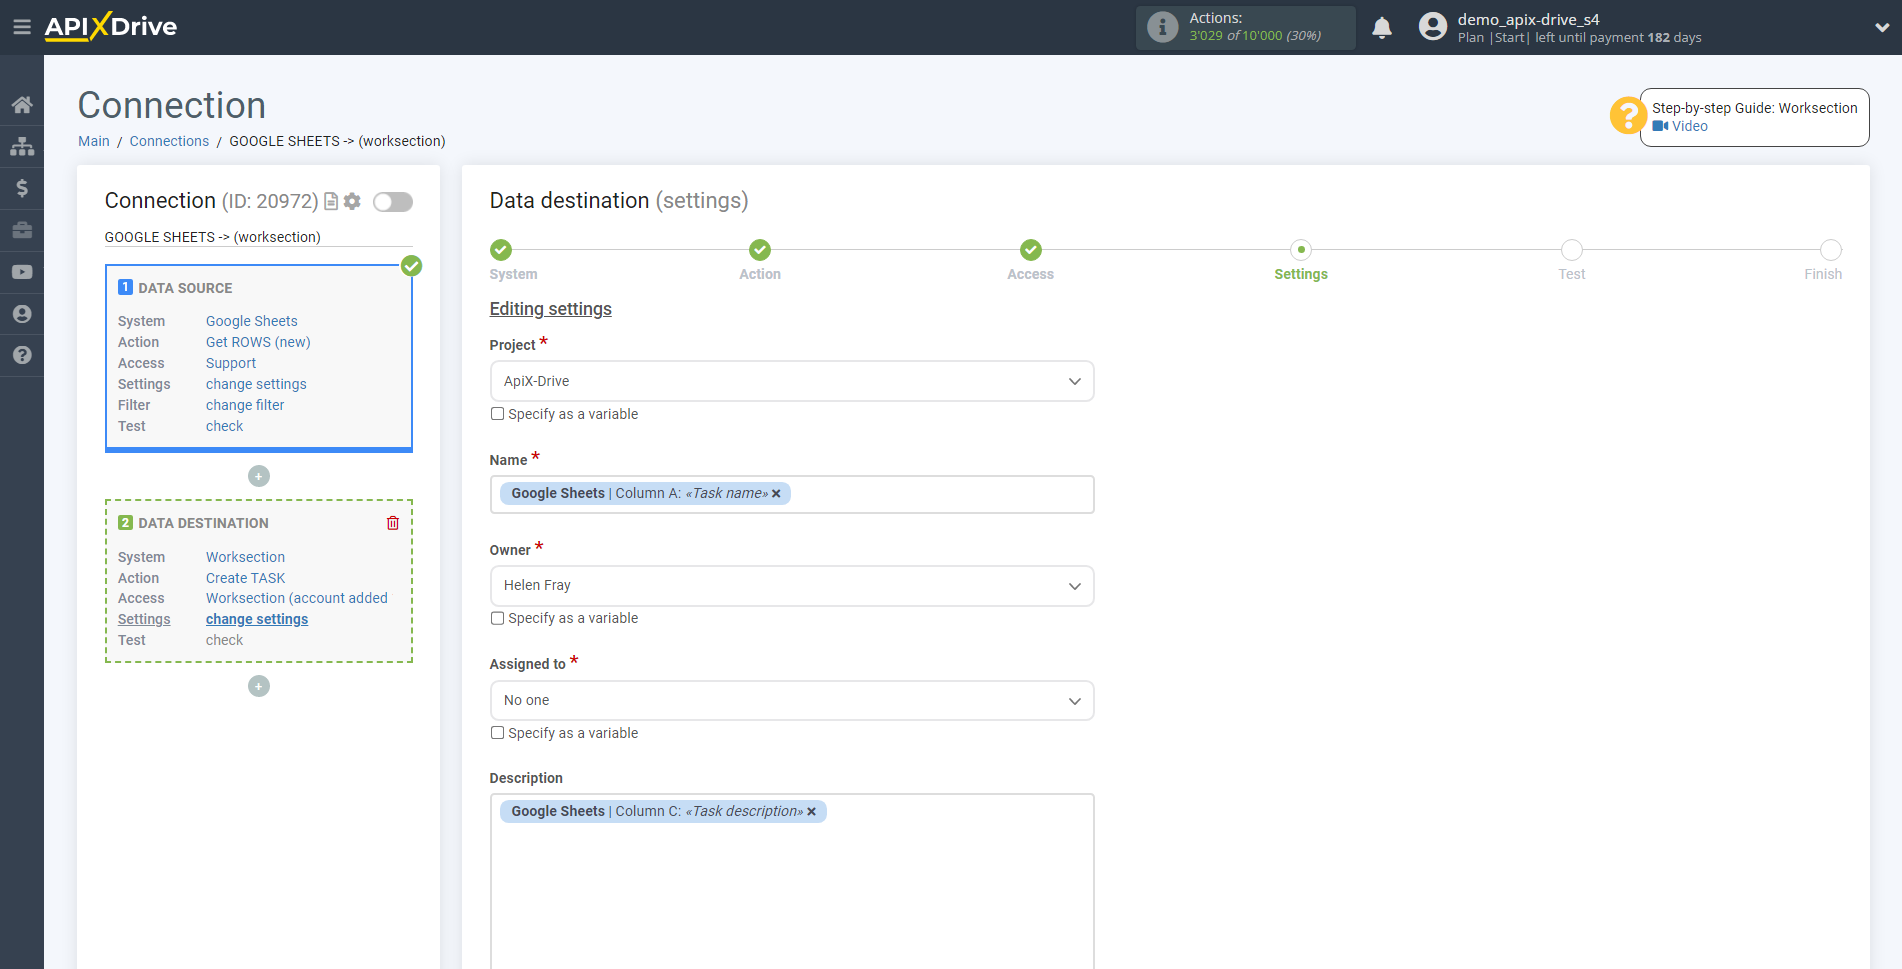
Task: Click change settings in Data Destination
Action: tap(257, 619)
